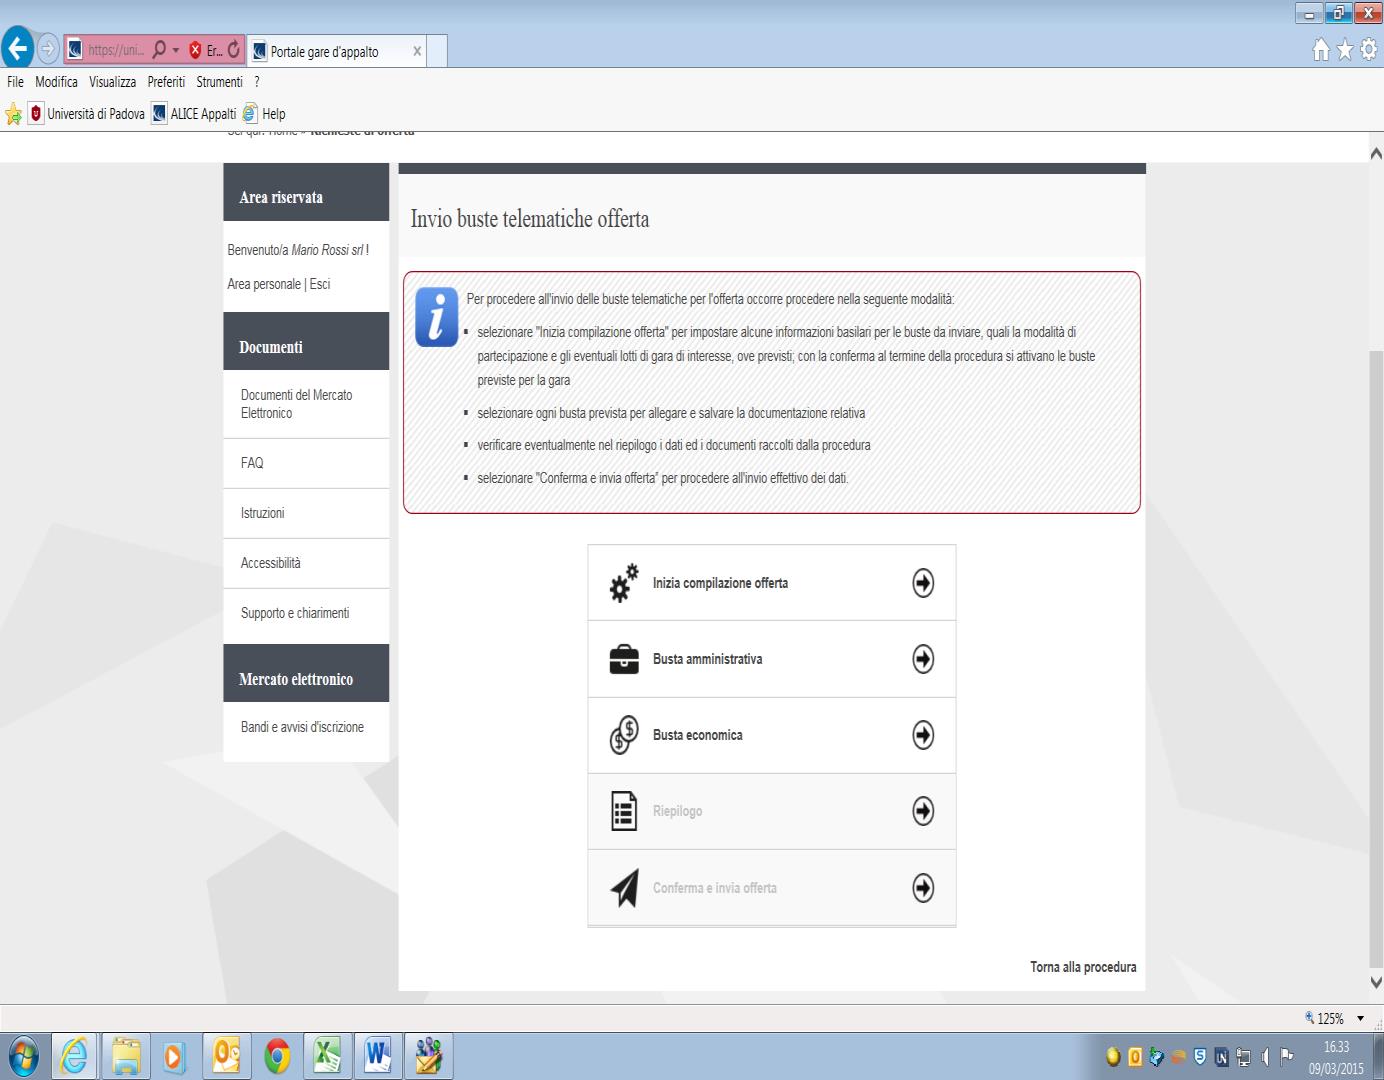Open Istruzioni in the sidebar
This screenshot has width=1384, height=1080.
tap(262, 513)
